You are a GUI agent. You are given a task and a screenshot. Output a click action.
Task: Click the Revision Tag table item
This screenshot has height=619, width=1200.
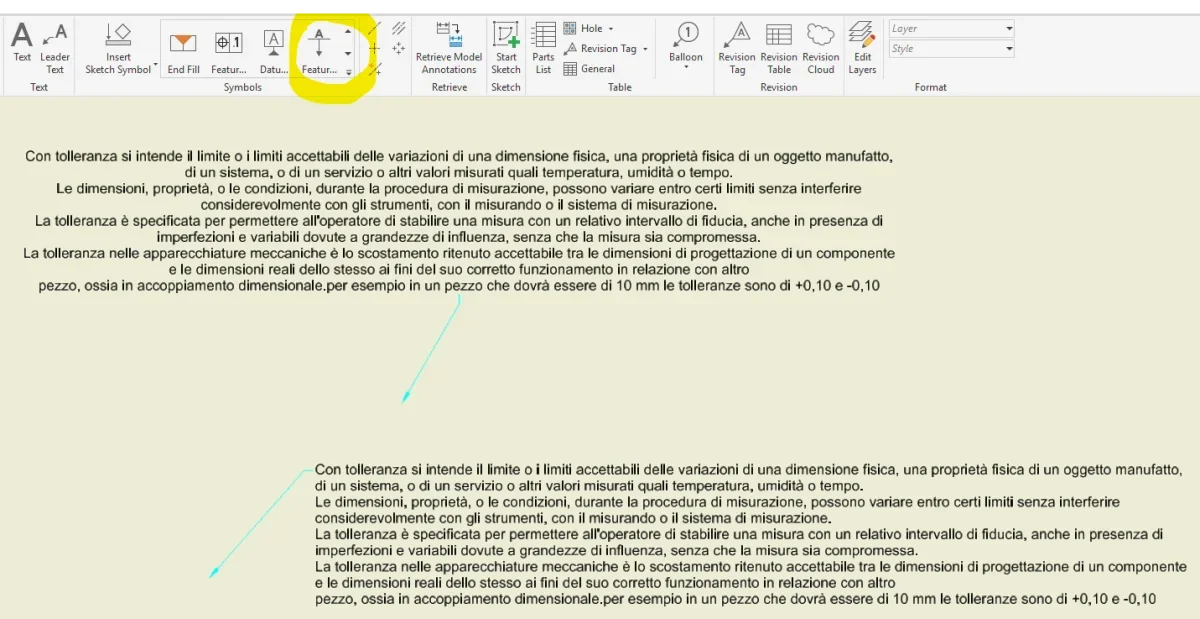tap(599, 48)
